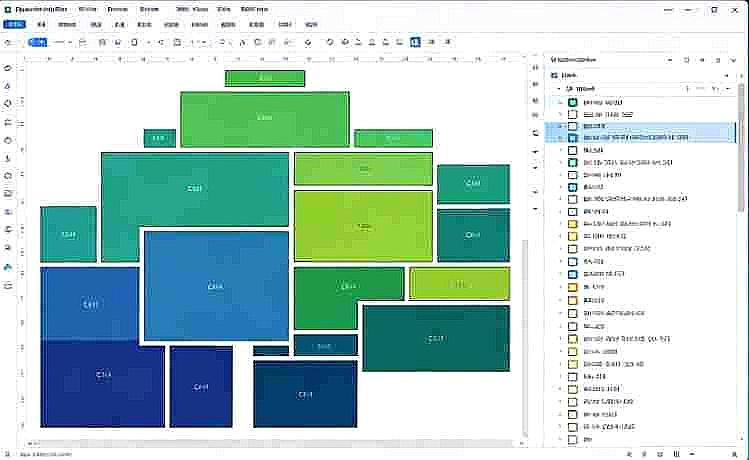This screenshot has width=749, height=460.
Task: Click the blue filled button at toolbar's left start
Action: coord(37,42)
